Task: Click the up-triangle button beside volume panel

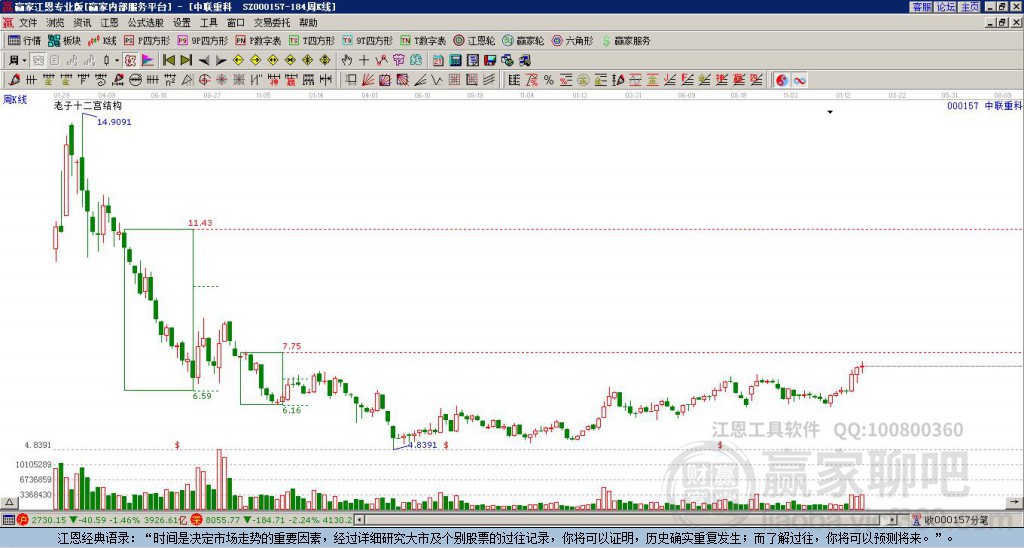Action: click(9, 503)
